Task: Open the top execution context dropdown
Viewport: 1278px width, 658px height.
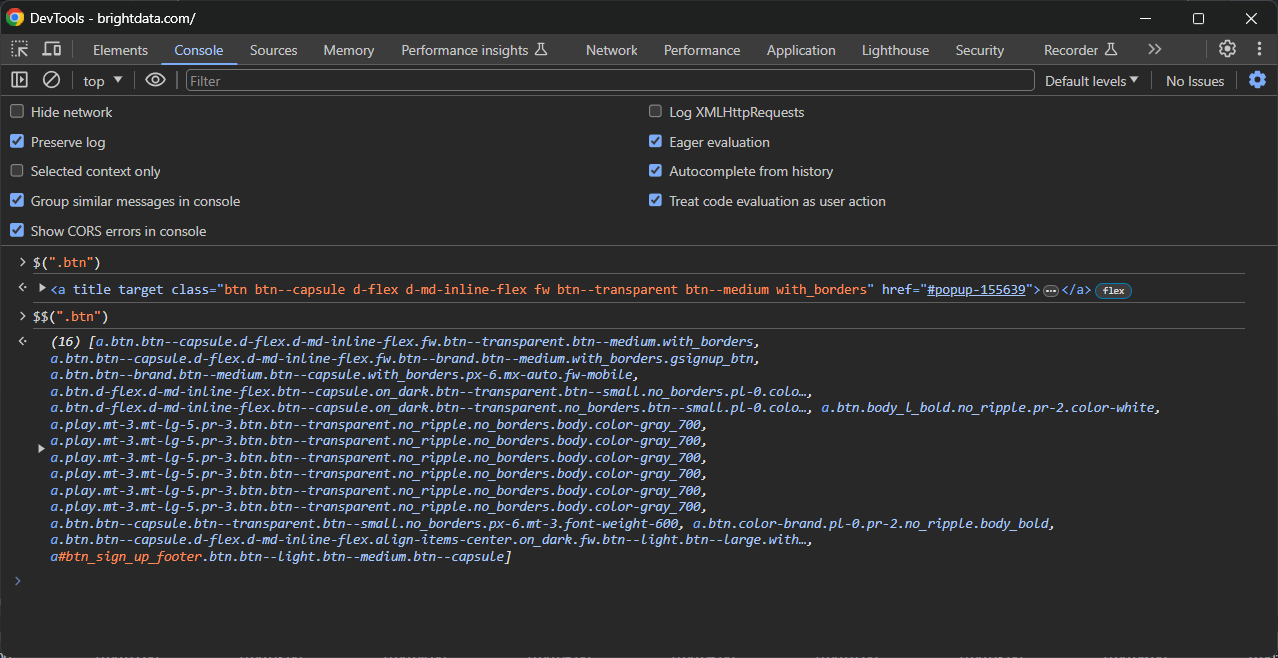Action: click(x=100, y=80)
